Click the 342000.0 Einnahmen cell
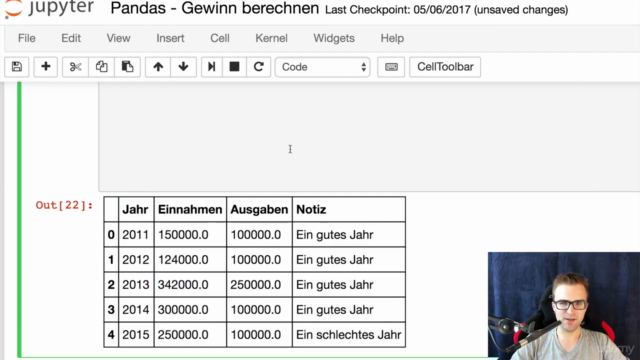The width and height of the screenshot is (640, 360). click(x=190, y=284)
